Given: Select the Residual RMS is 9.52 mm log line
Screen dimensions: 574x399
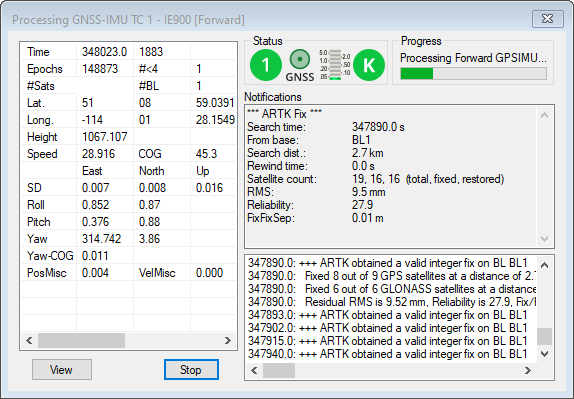Looking at the screenshot, I should coord(392,302).
